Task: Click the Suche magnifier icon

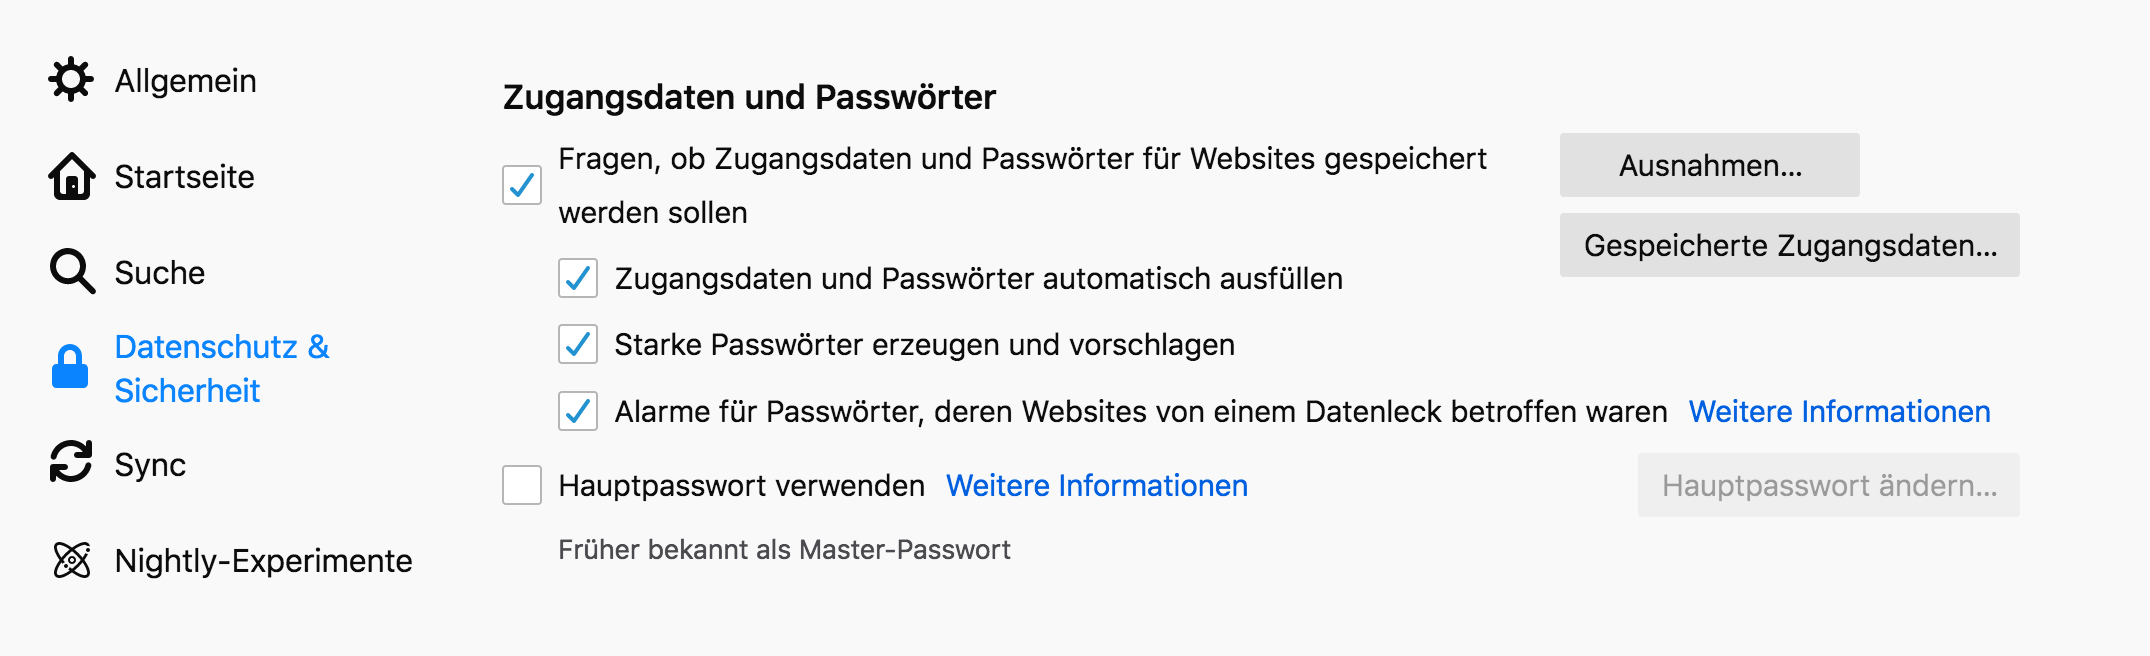Action: pyautogui.click(x=72, y=272)
